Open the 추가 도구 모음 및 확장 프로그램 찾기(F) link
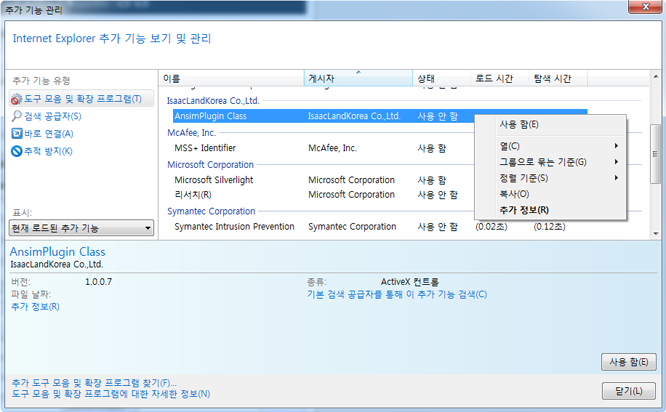666x412 pixels. pos(94,383)
